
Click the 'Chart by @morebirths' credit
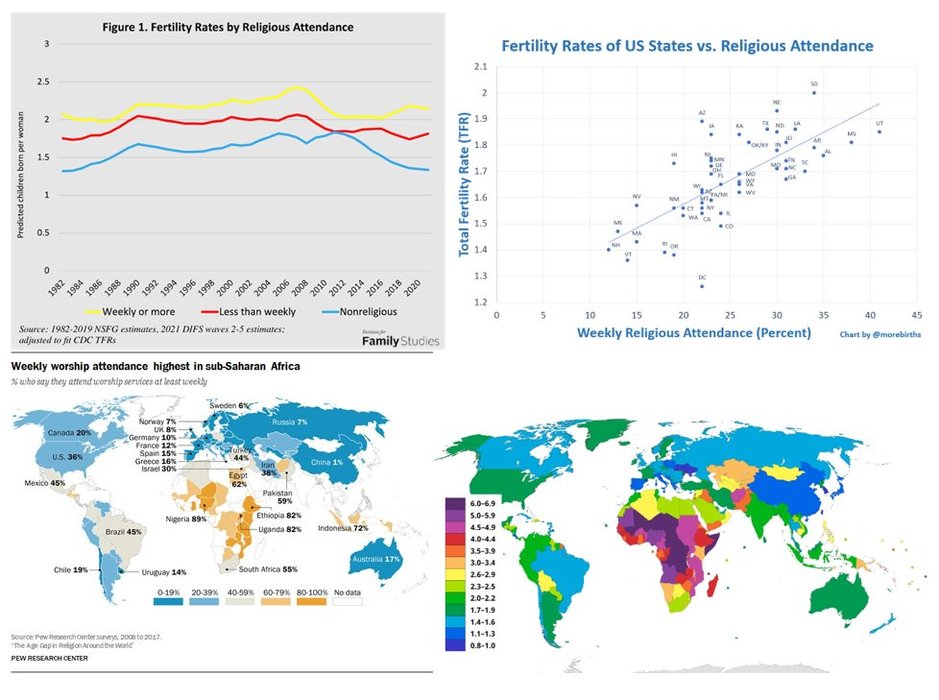click(x=880, y=334)
